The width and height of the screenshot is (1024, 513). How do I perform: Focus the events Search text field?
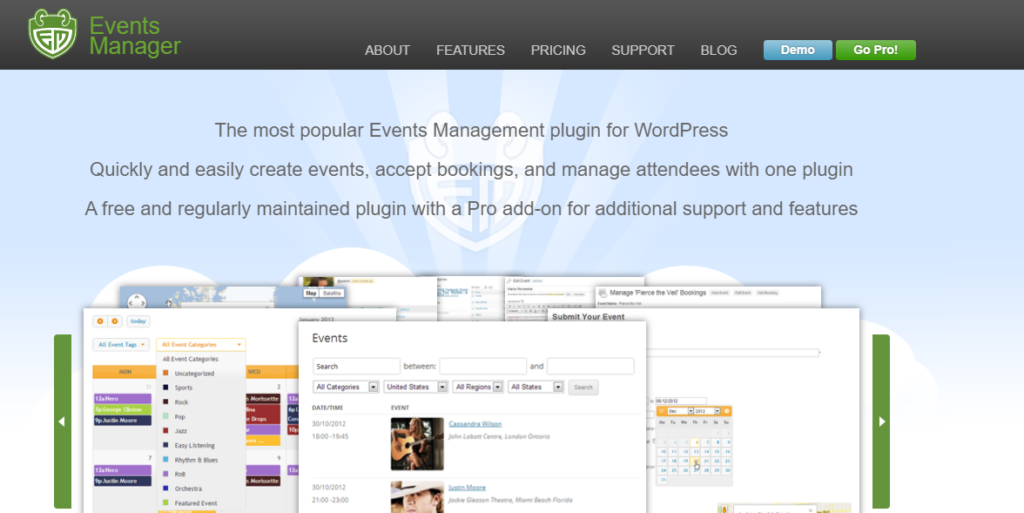[x=356, y=366]
